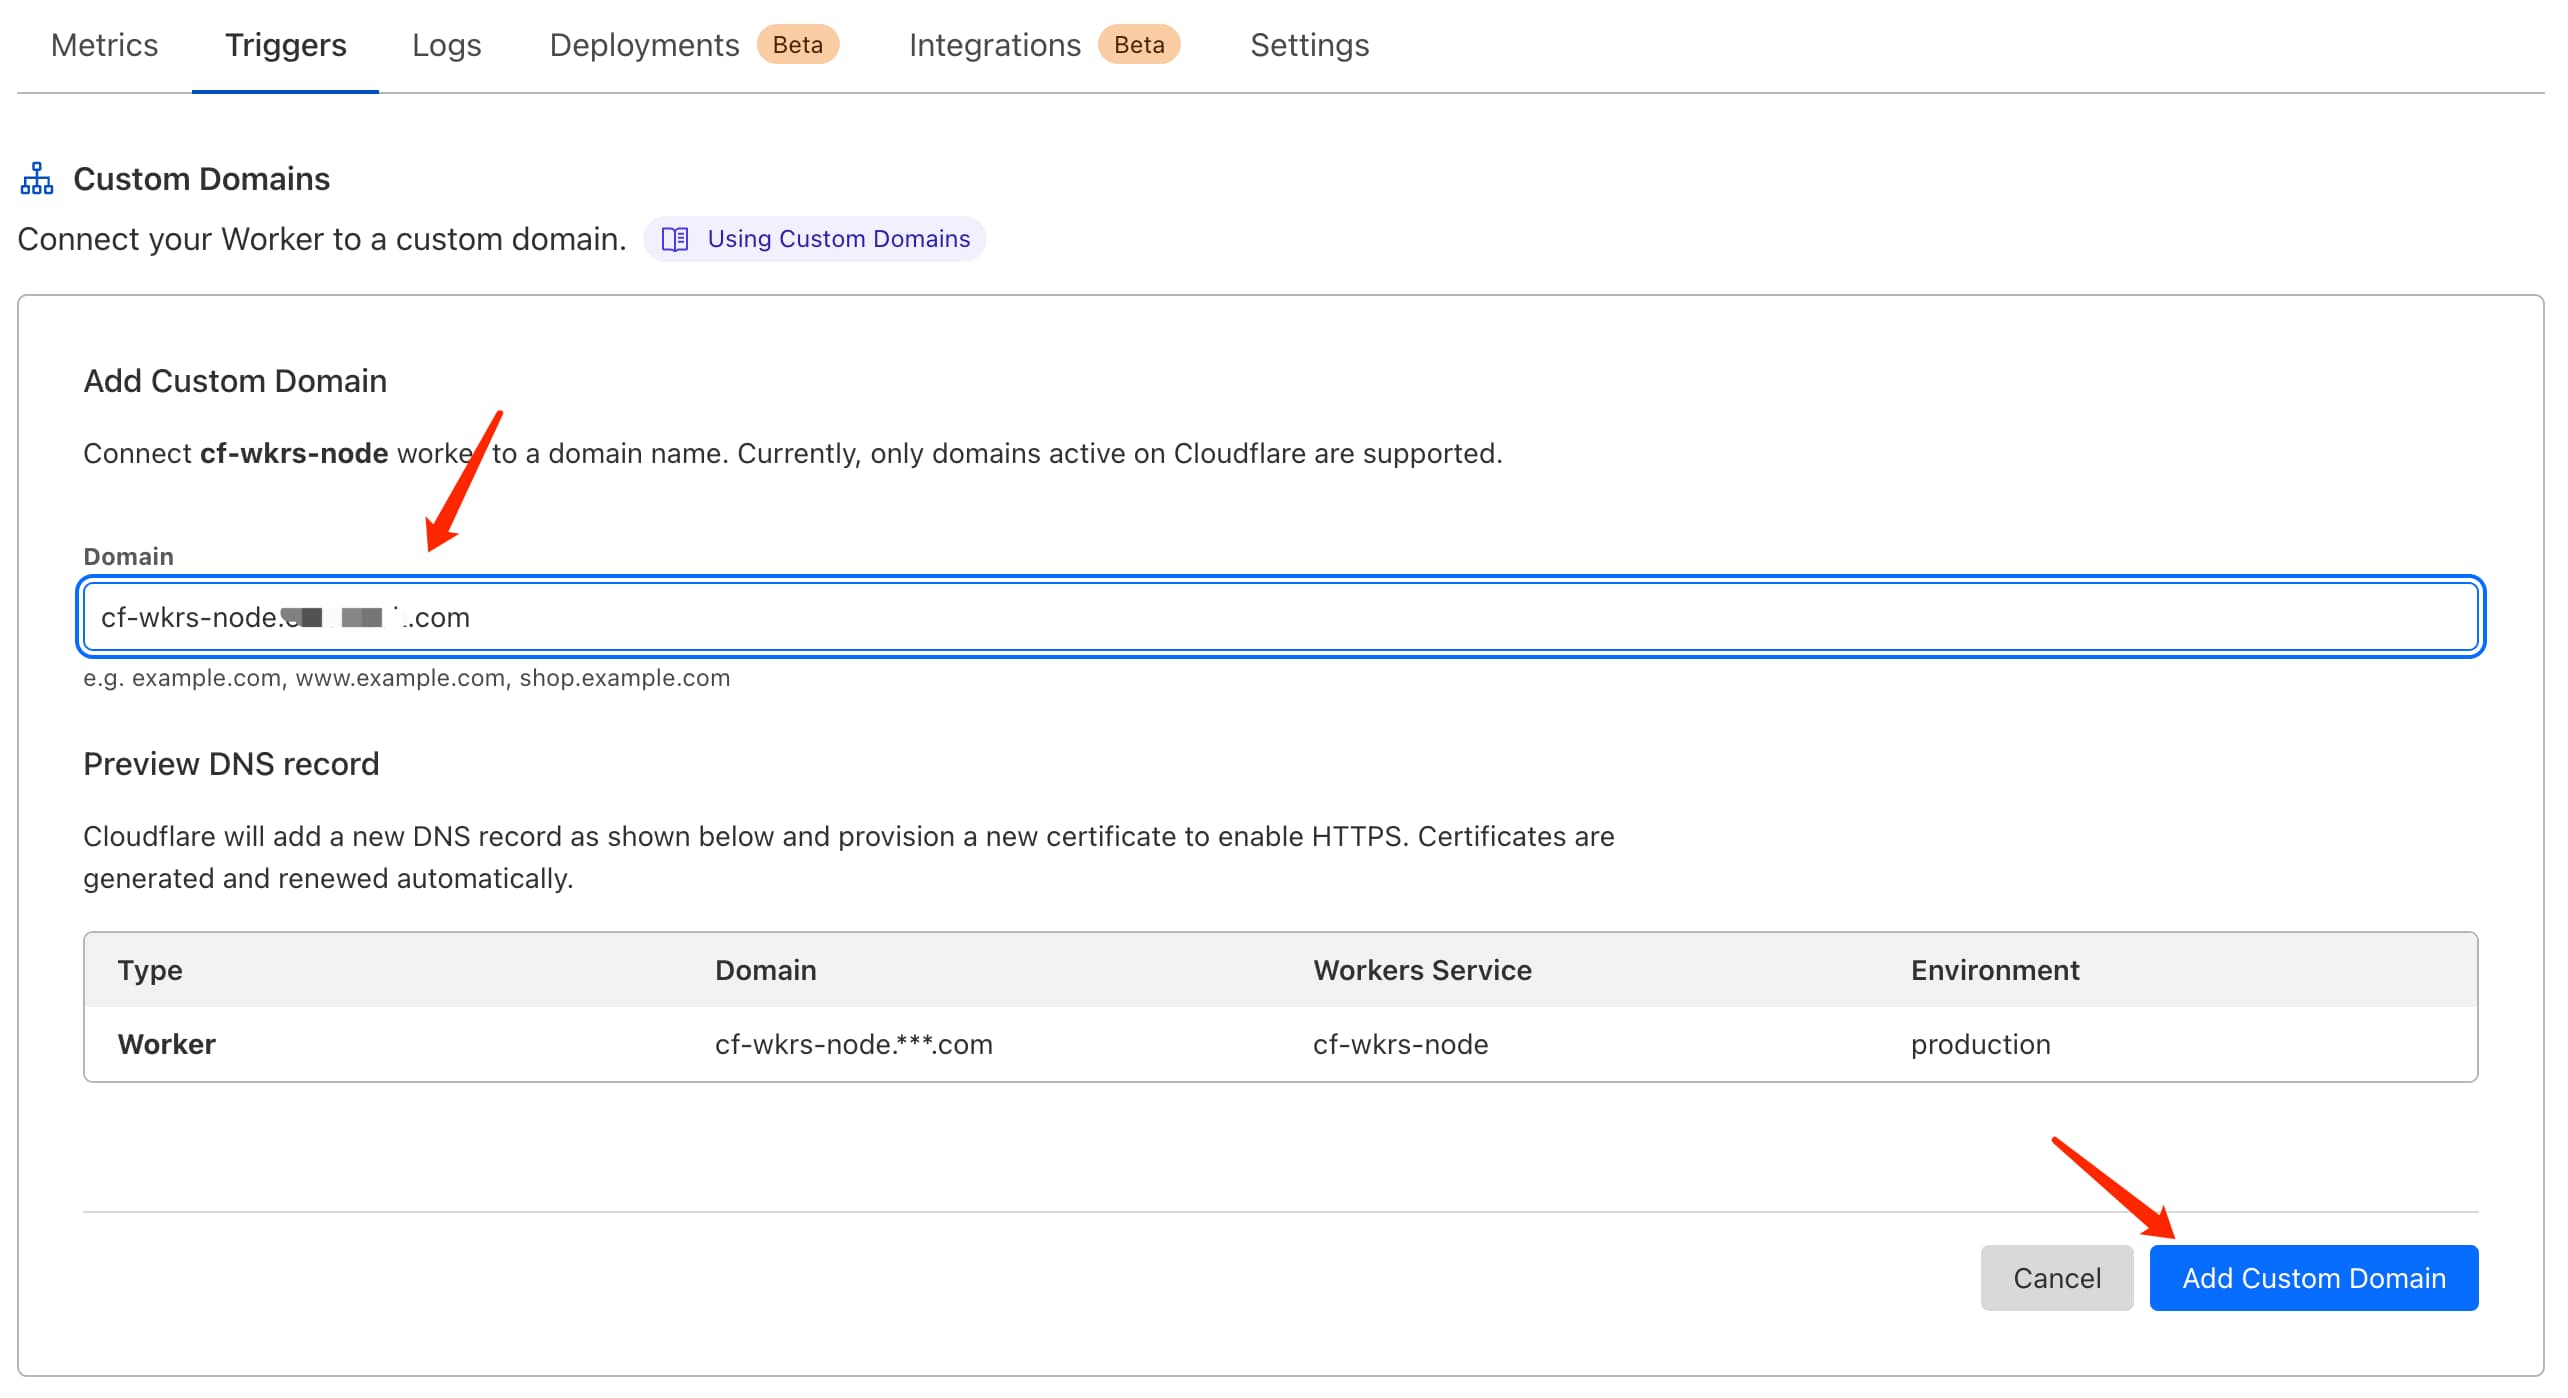Select the Triggers tab
2568x1398 pixels.
(285, 45)
